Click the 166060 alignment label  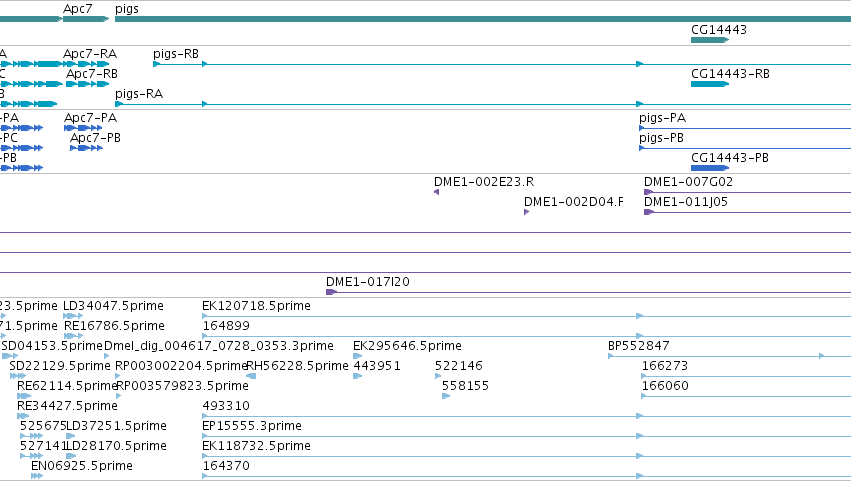click(x=665, y=386)
